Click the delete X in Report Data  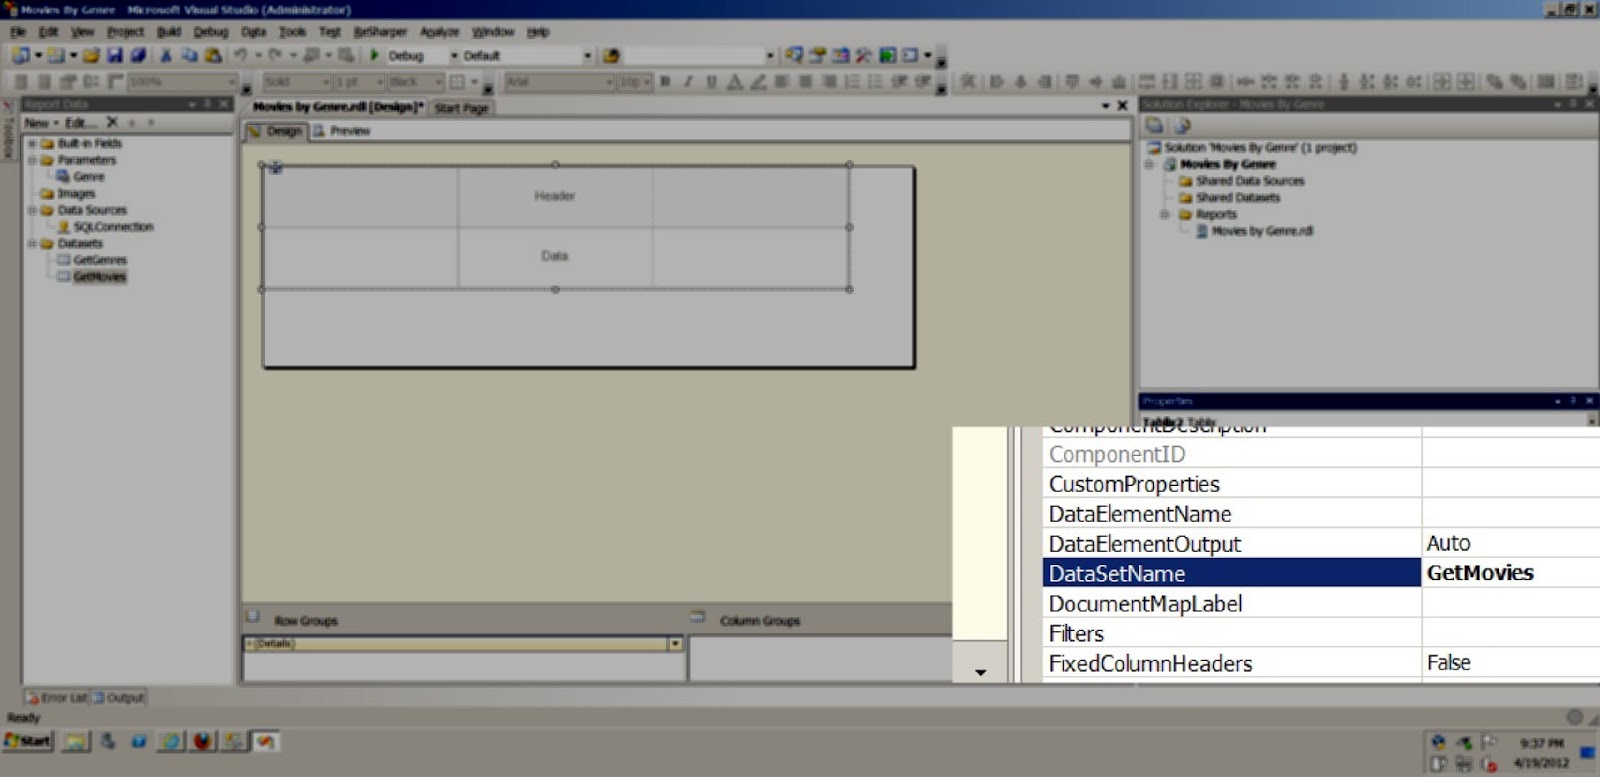point(112,122)
